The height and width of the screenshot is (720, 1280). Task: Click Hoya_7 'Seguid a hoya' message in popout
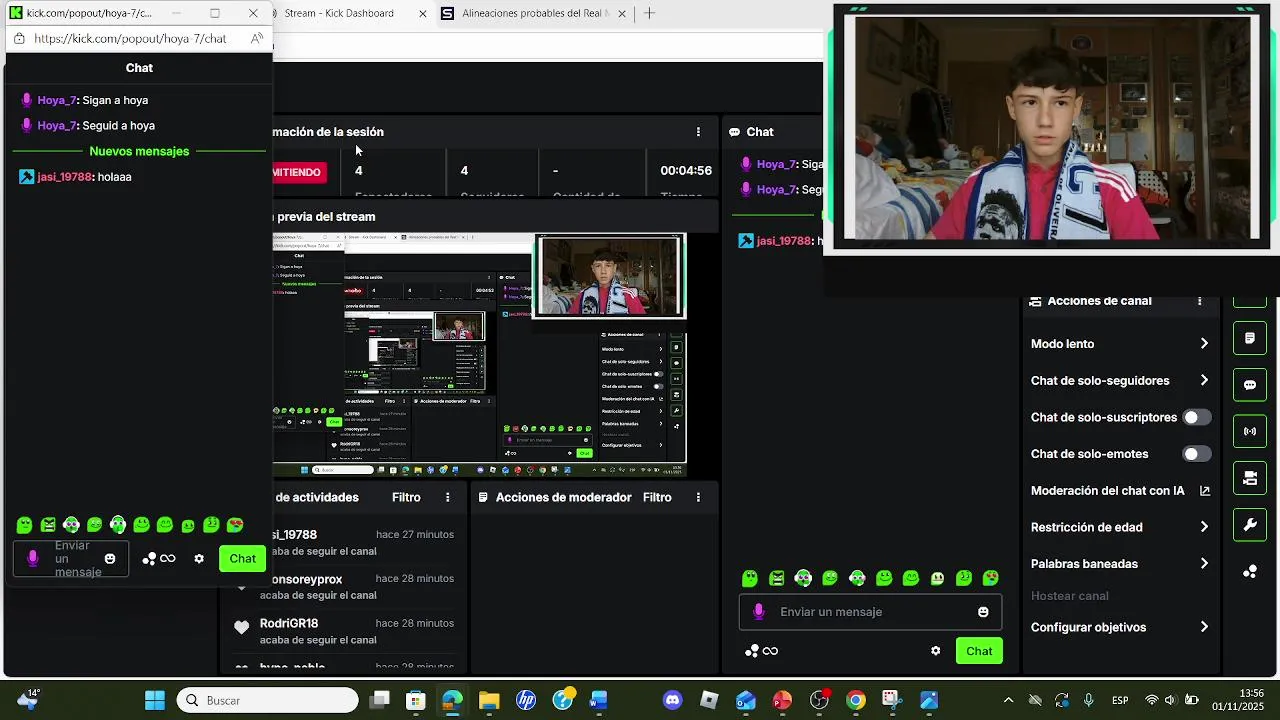point(96,126)
